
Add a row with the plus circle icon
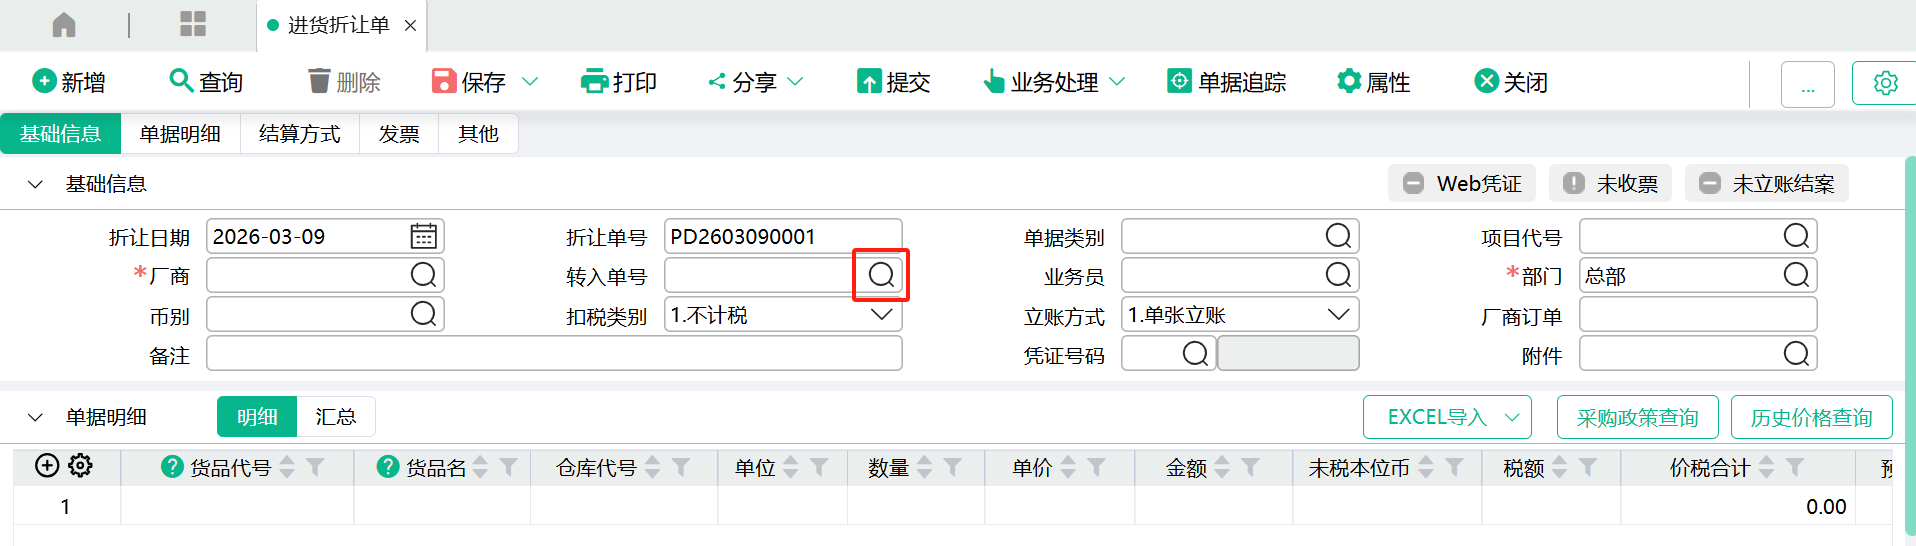[47, 466]
